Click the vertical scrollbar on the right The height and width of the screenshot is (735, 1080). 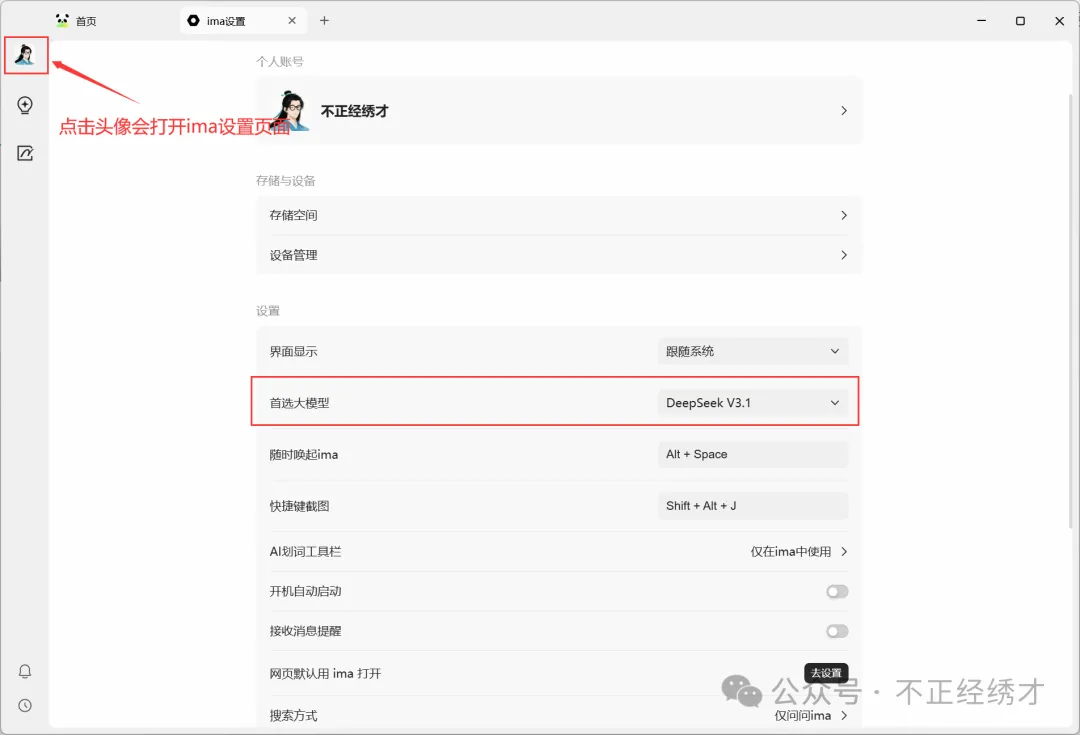pos(1070,310)
